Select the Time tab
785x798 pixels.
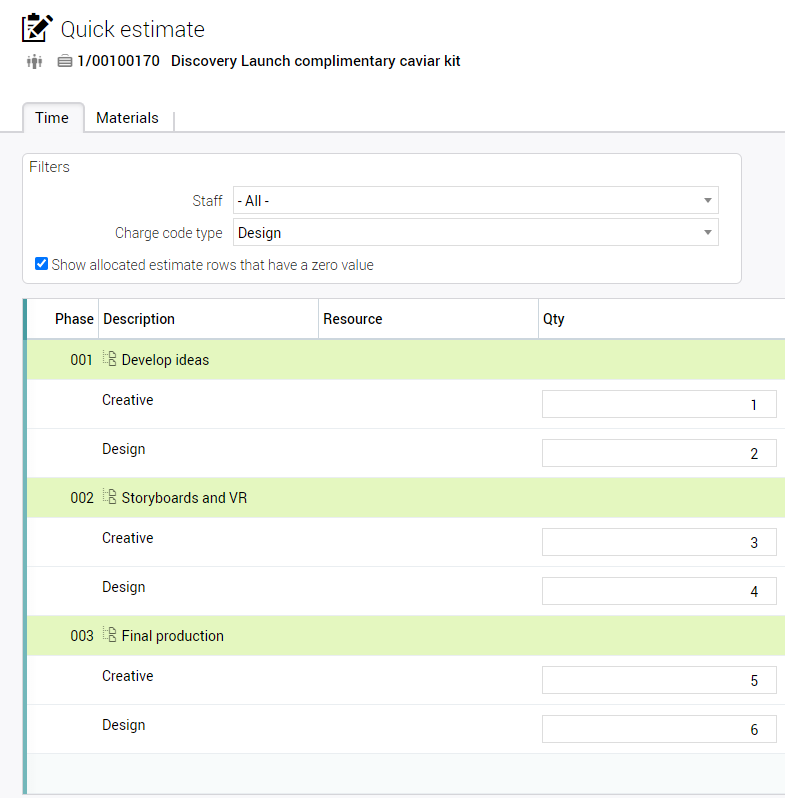[52, 118]
